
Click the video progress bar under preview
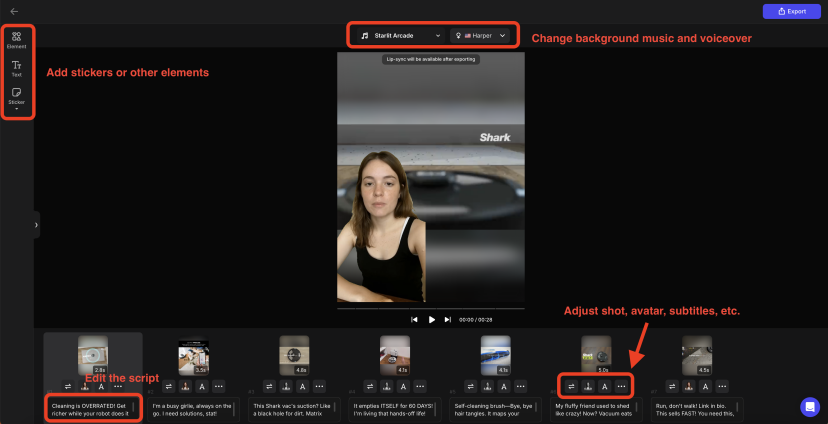pos(431,308)
